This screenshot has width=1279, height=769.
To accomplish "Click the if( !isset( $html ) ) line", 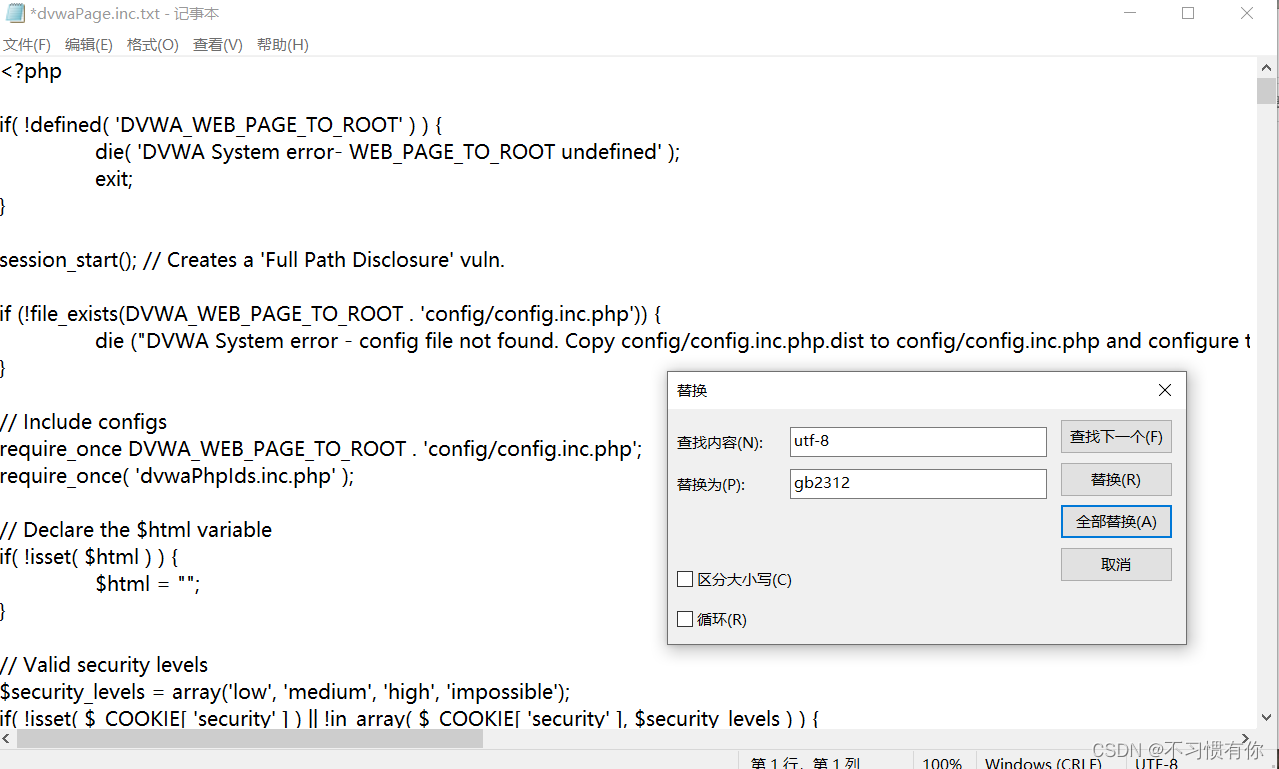I will (x=89, y=557).
